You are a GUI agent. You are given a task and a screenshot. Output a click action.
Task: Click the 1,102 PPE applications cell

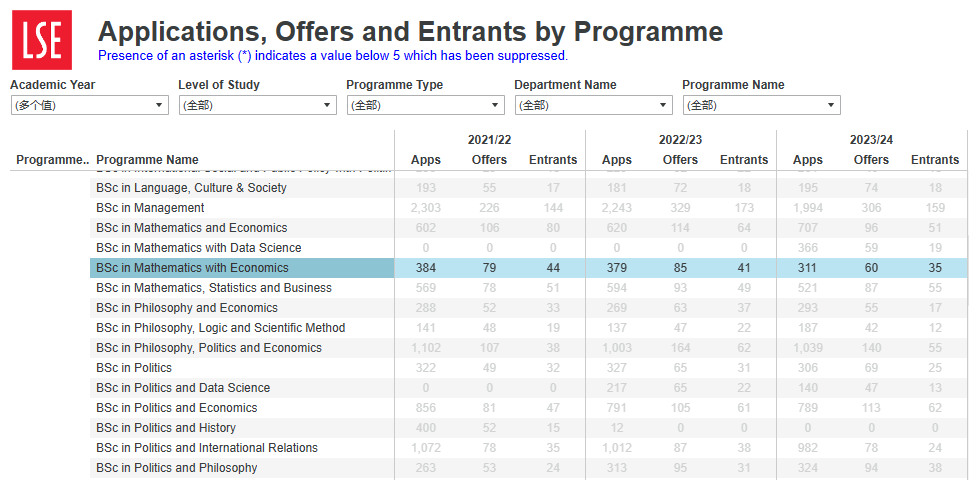tap(426, 348)
